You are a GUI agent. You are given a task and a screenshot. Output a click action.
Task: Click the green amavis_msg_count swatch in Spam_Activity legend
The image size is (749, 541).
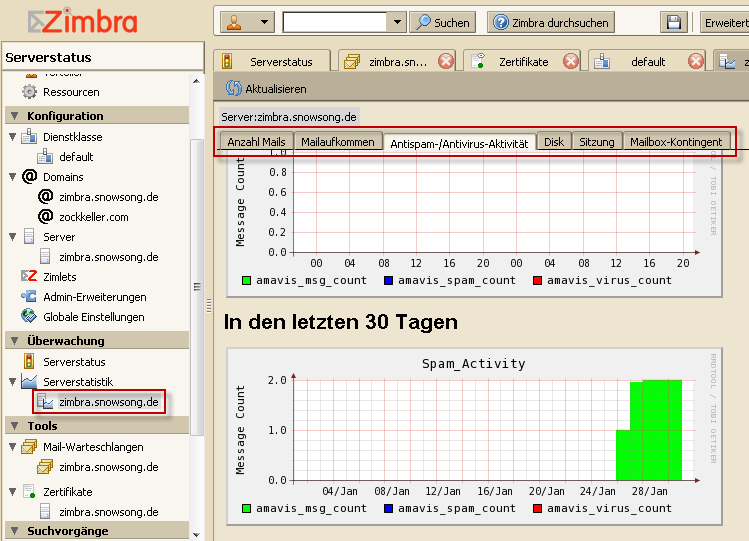tap(246, 508)
